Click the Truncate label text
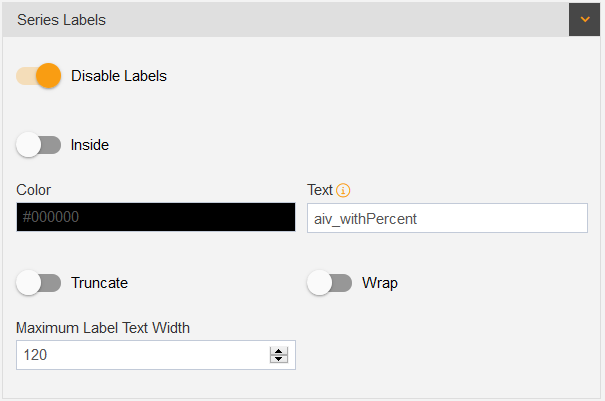This screenshot has width=605, height=401. 100,283
